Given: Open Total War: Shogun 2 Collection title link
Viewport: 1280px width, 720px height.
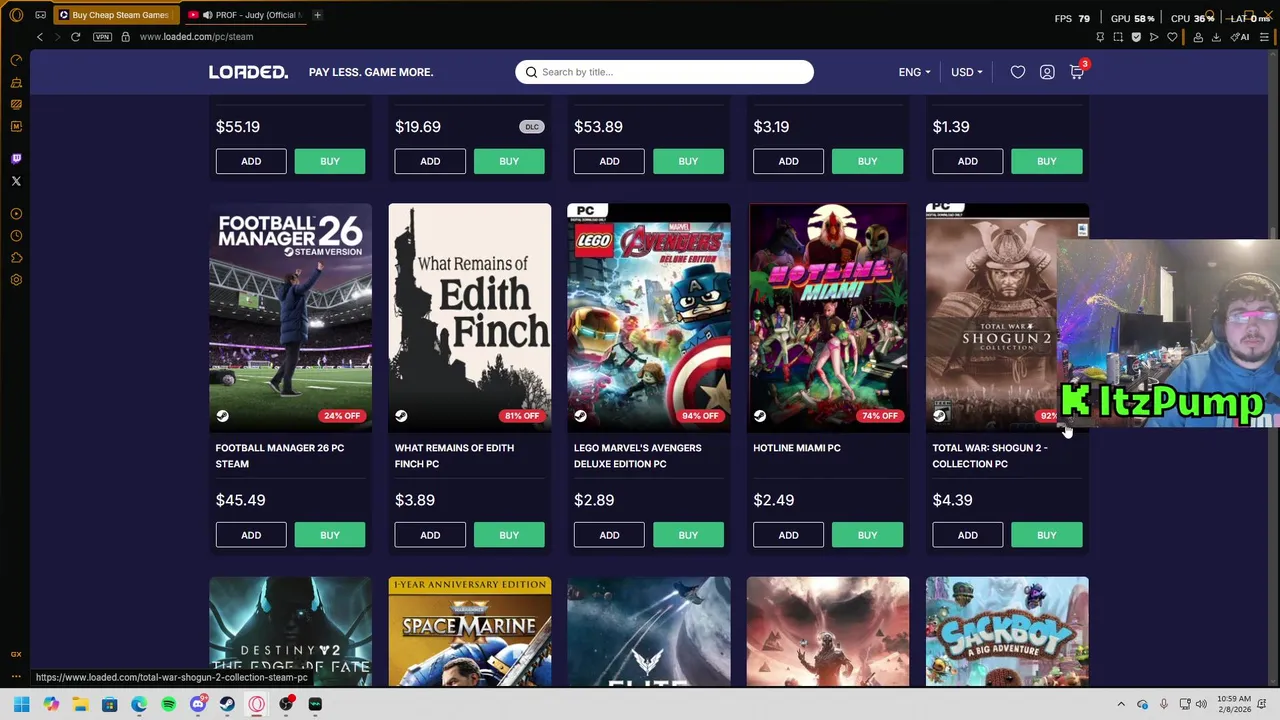Looking at the screenshot, I should click(990, 456).
